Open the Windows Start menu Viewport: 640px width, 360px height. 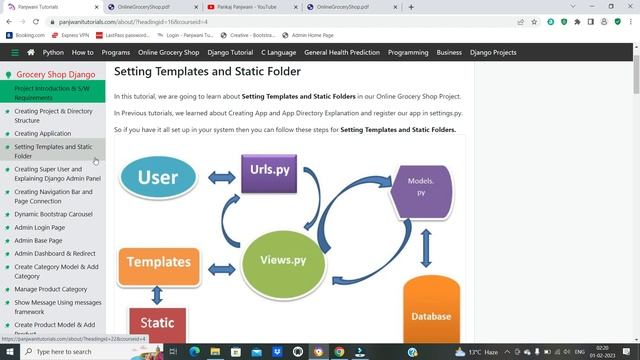coord(10,351)
